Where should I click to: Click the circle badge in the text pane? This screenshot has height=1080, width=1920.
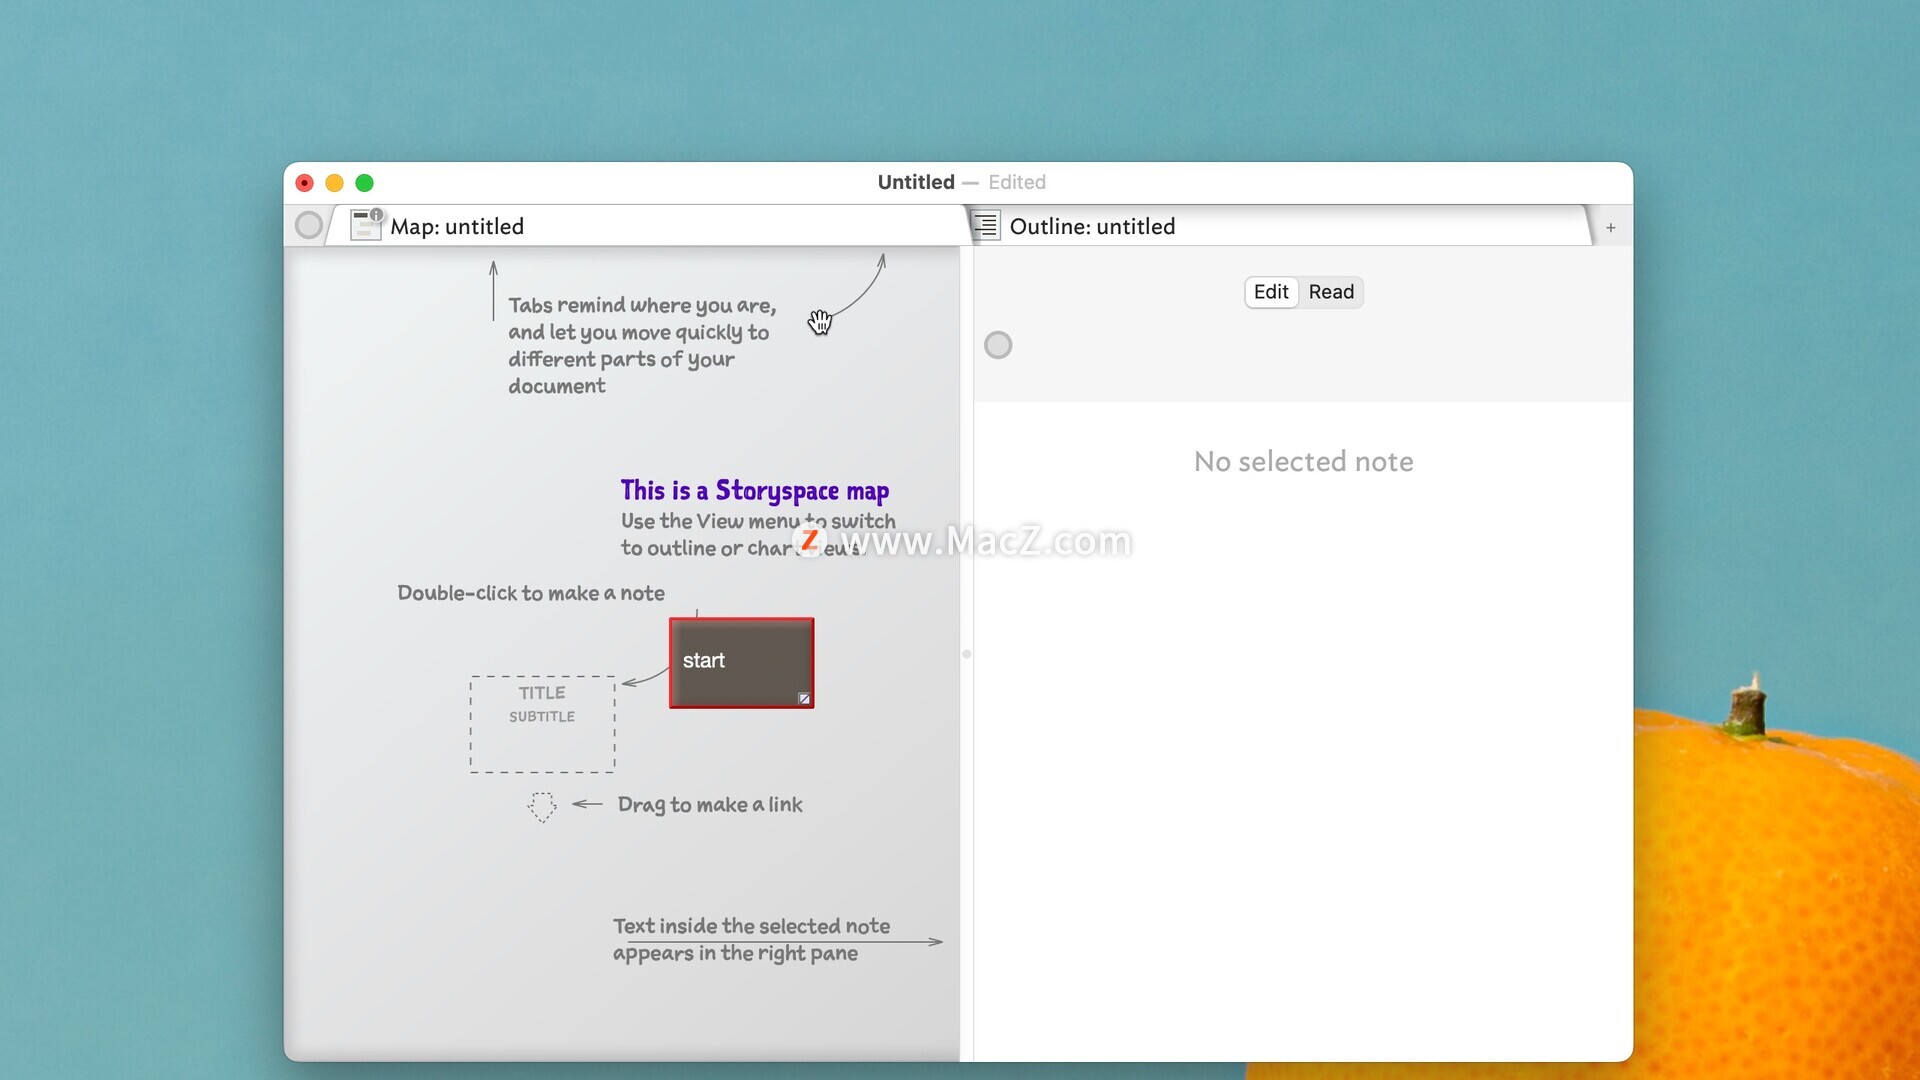click(x=998, y=345)
